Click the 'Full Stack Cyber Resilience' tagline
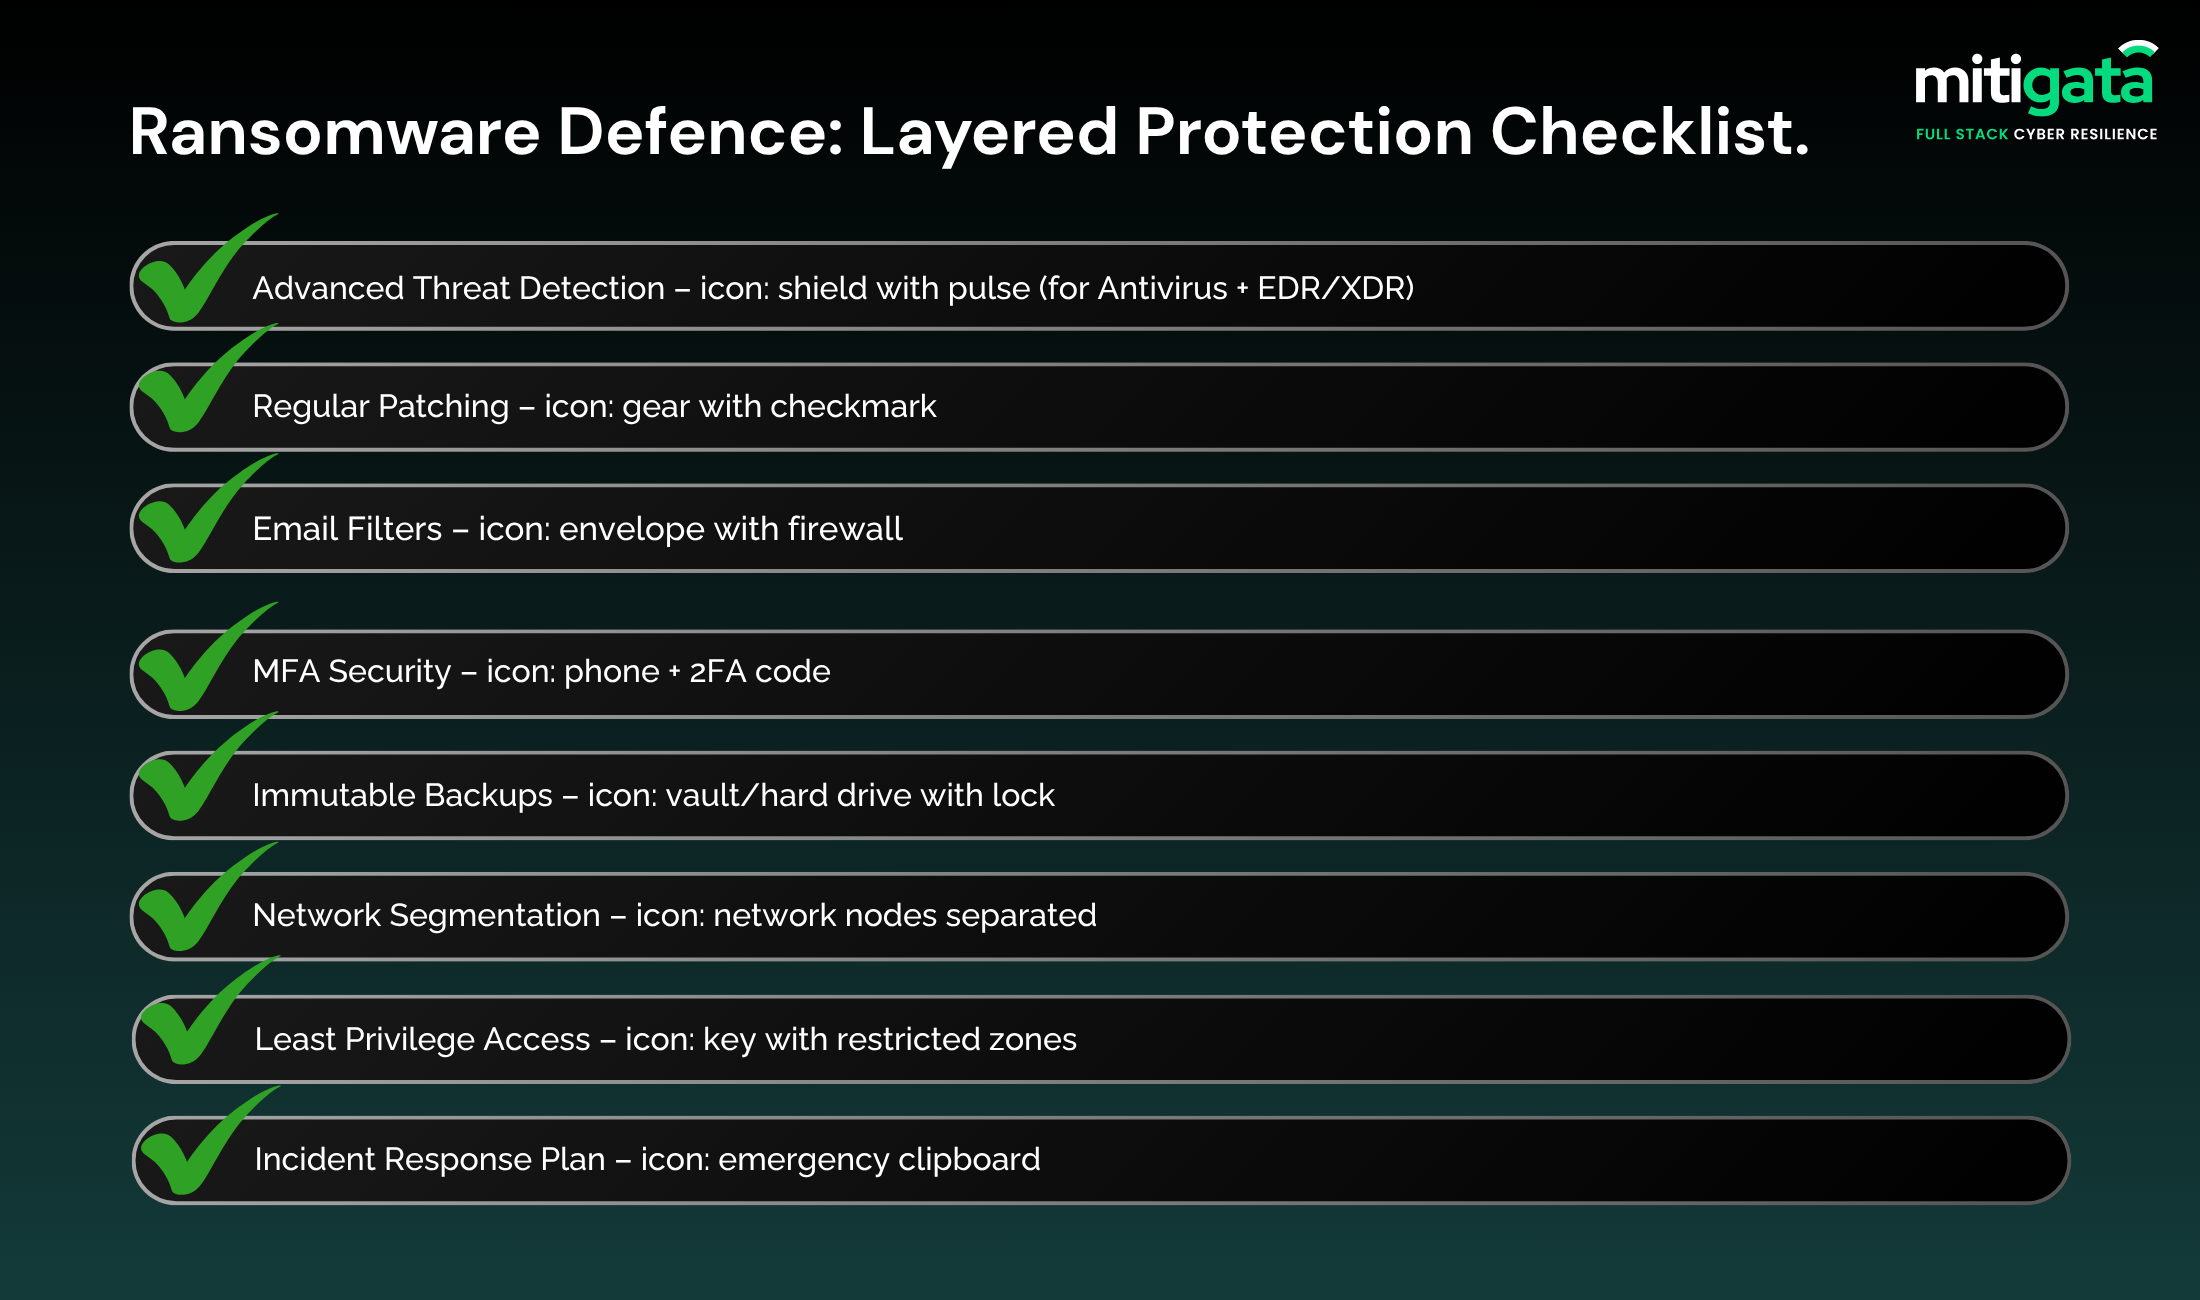The image size is (2200, 1300). click(x=2036, y=134)
